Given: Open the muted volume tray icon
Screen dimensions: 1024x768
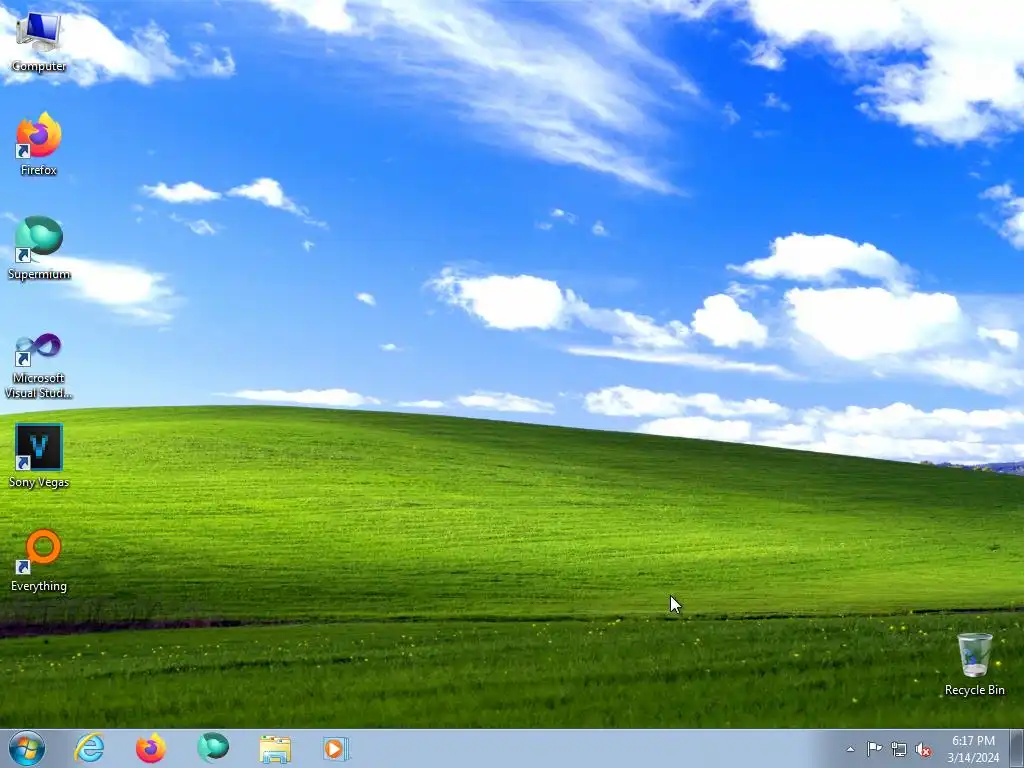Looking at the screenshot, I should (x=923, y=750).
